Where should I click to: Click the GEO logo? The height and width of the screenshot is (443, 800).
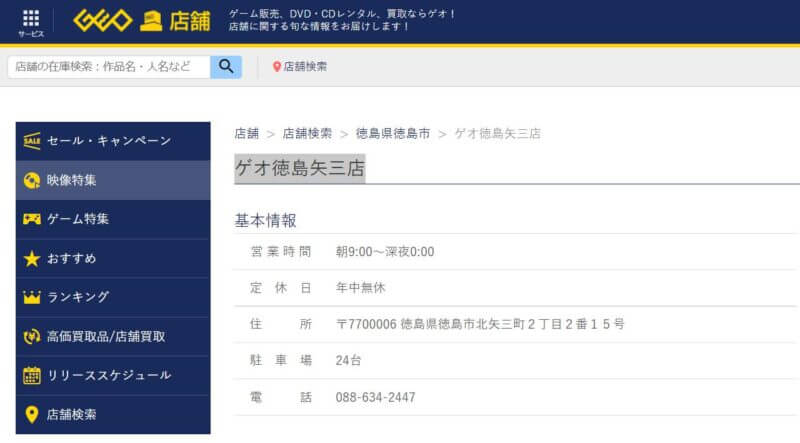coord(103,21)
